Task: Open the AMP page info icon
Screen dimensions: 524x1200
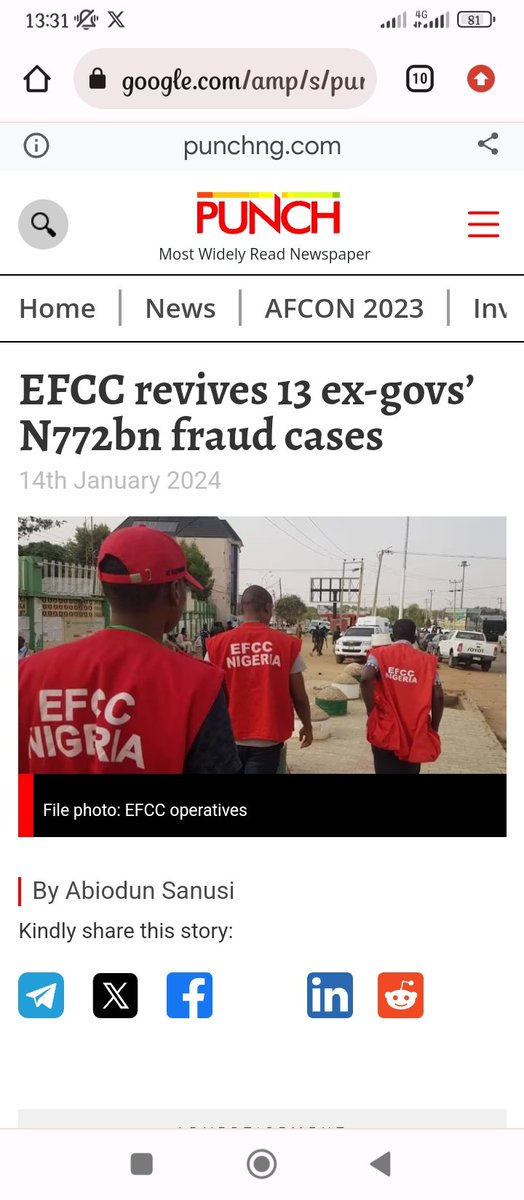Action: click(x=36, y=146)
